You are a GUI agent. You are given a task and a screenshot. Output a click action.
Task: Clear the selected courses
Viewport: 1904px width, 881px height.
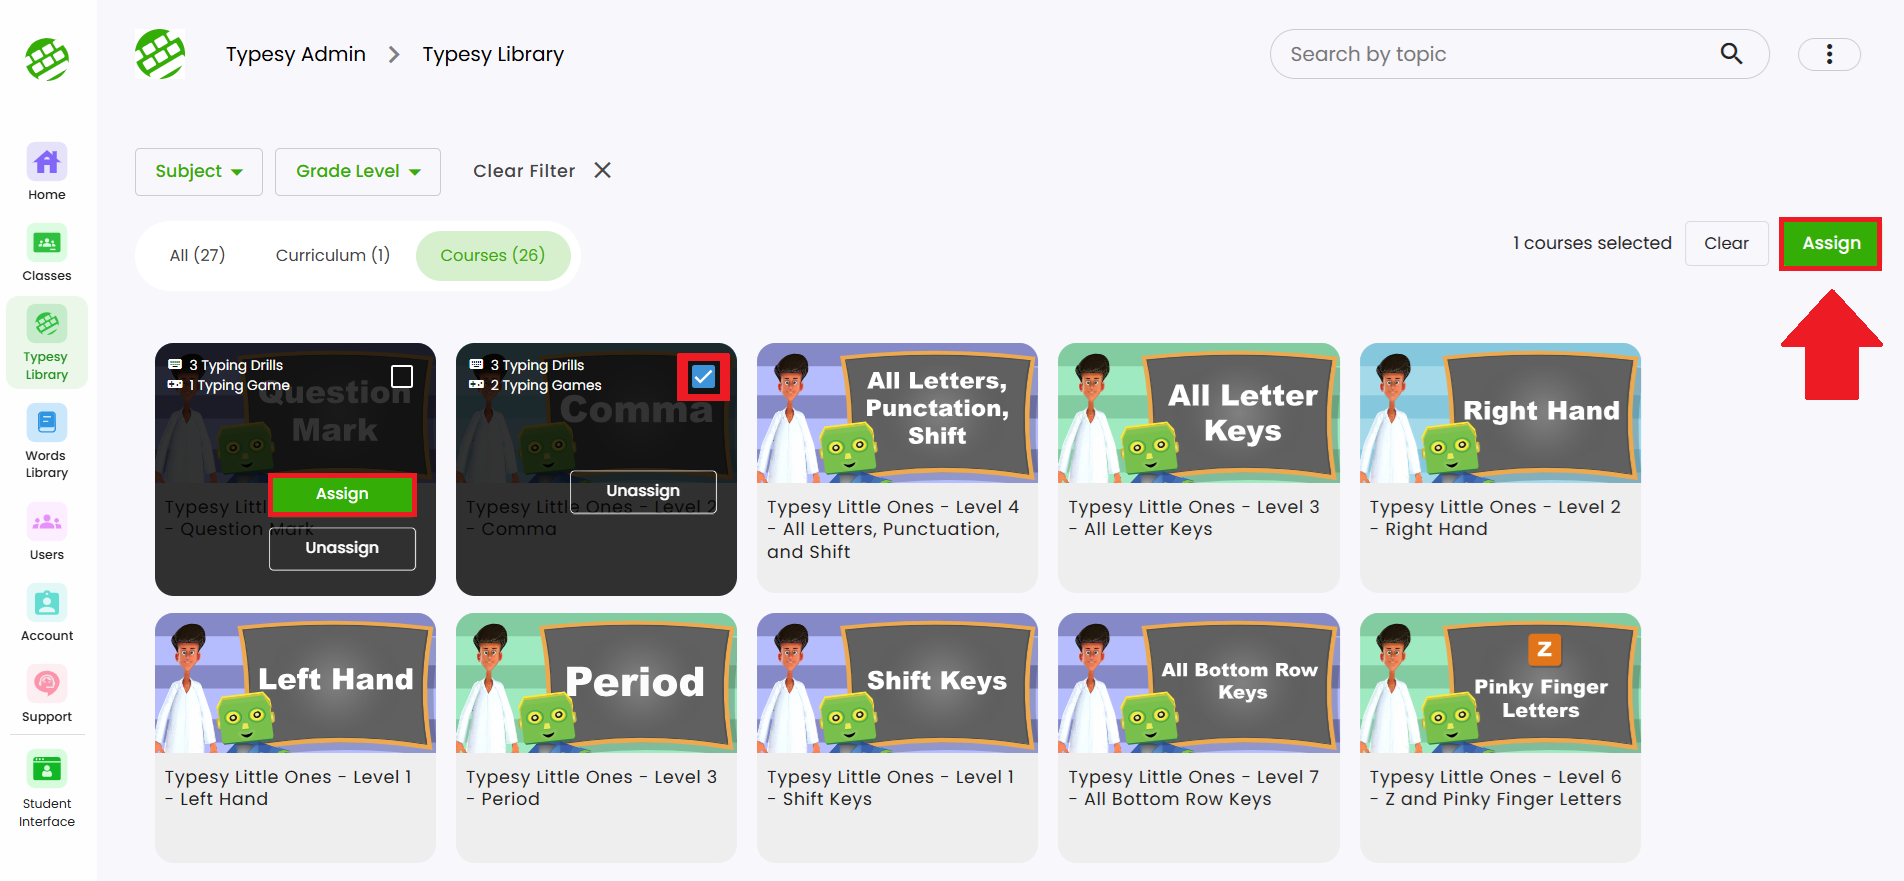(x=1725, y=243)
